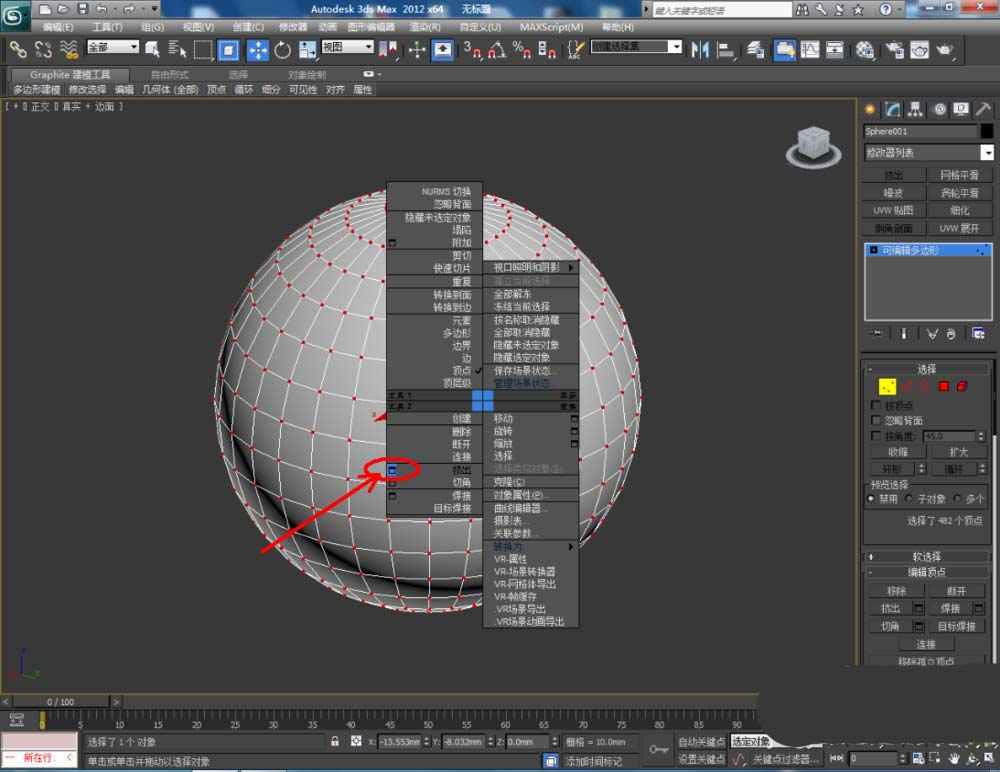This screenshot has width=1000, height=772.
Task: Toggle selection lock icon in status bar
Action: pos(335,742)
